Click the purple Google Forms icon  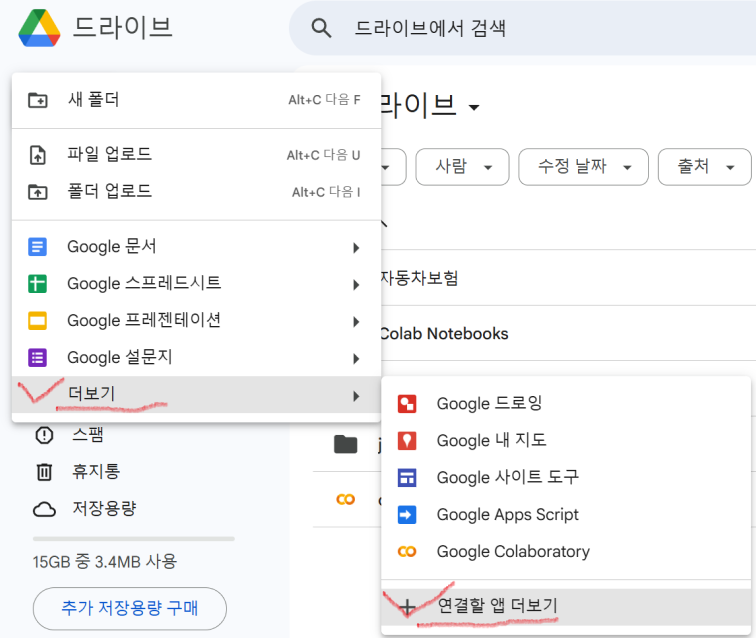click(38, 358)
